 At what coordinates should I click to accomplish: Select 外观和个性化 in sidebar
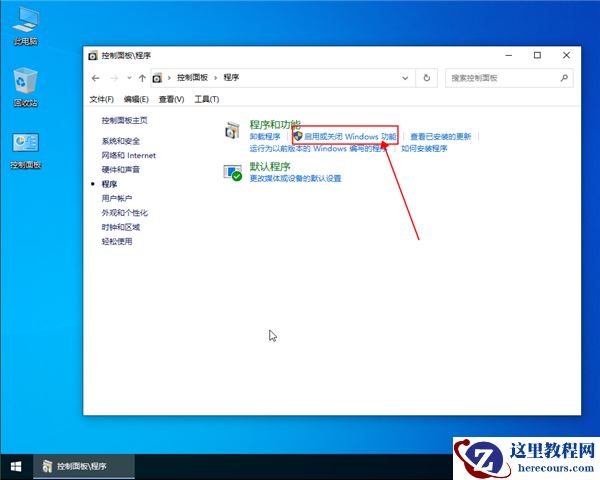pos(124,213)
